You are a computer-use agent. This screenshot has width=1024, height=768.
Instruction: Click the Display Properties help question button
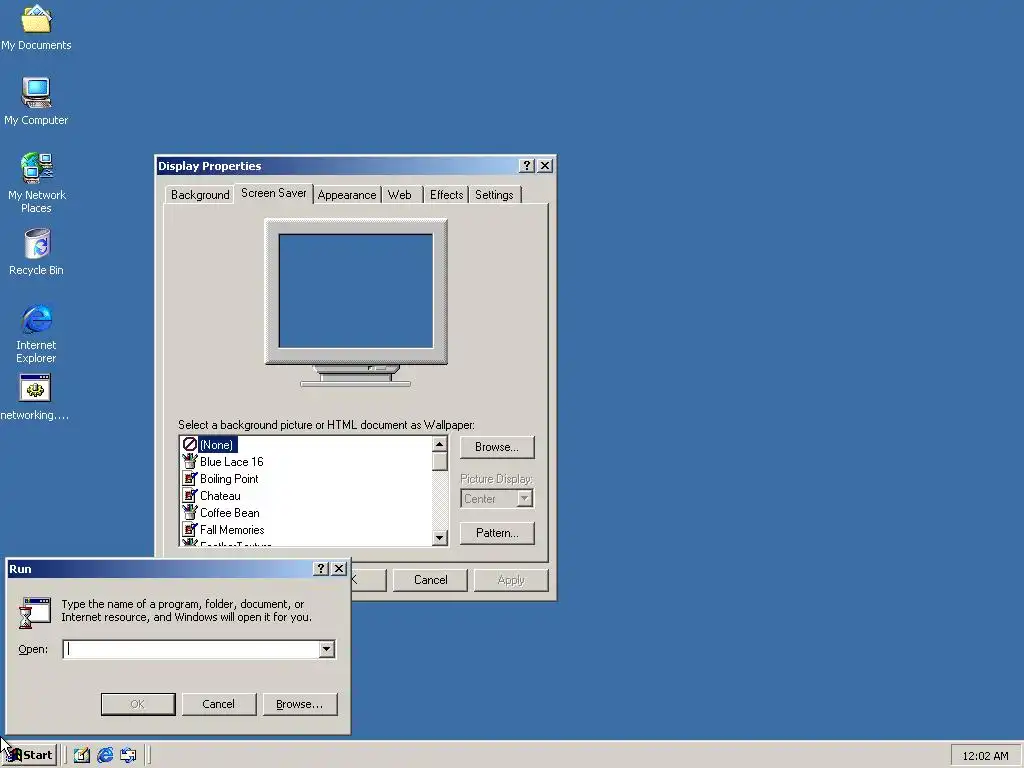pos(526,166)
